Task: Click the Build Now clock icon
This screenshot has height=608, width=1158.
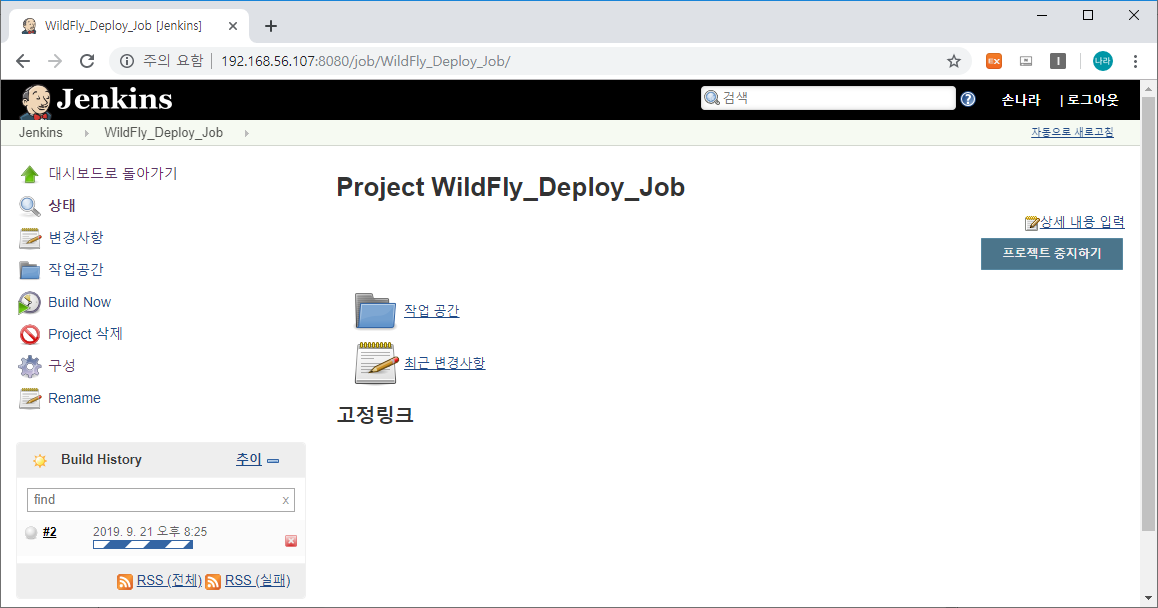Action: click(x=30, y=302)
